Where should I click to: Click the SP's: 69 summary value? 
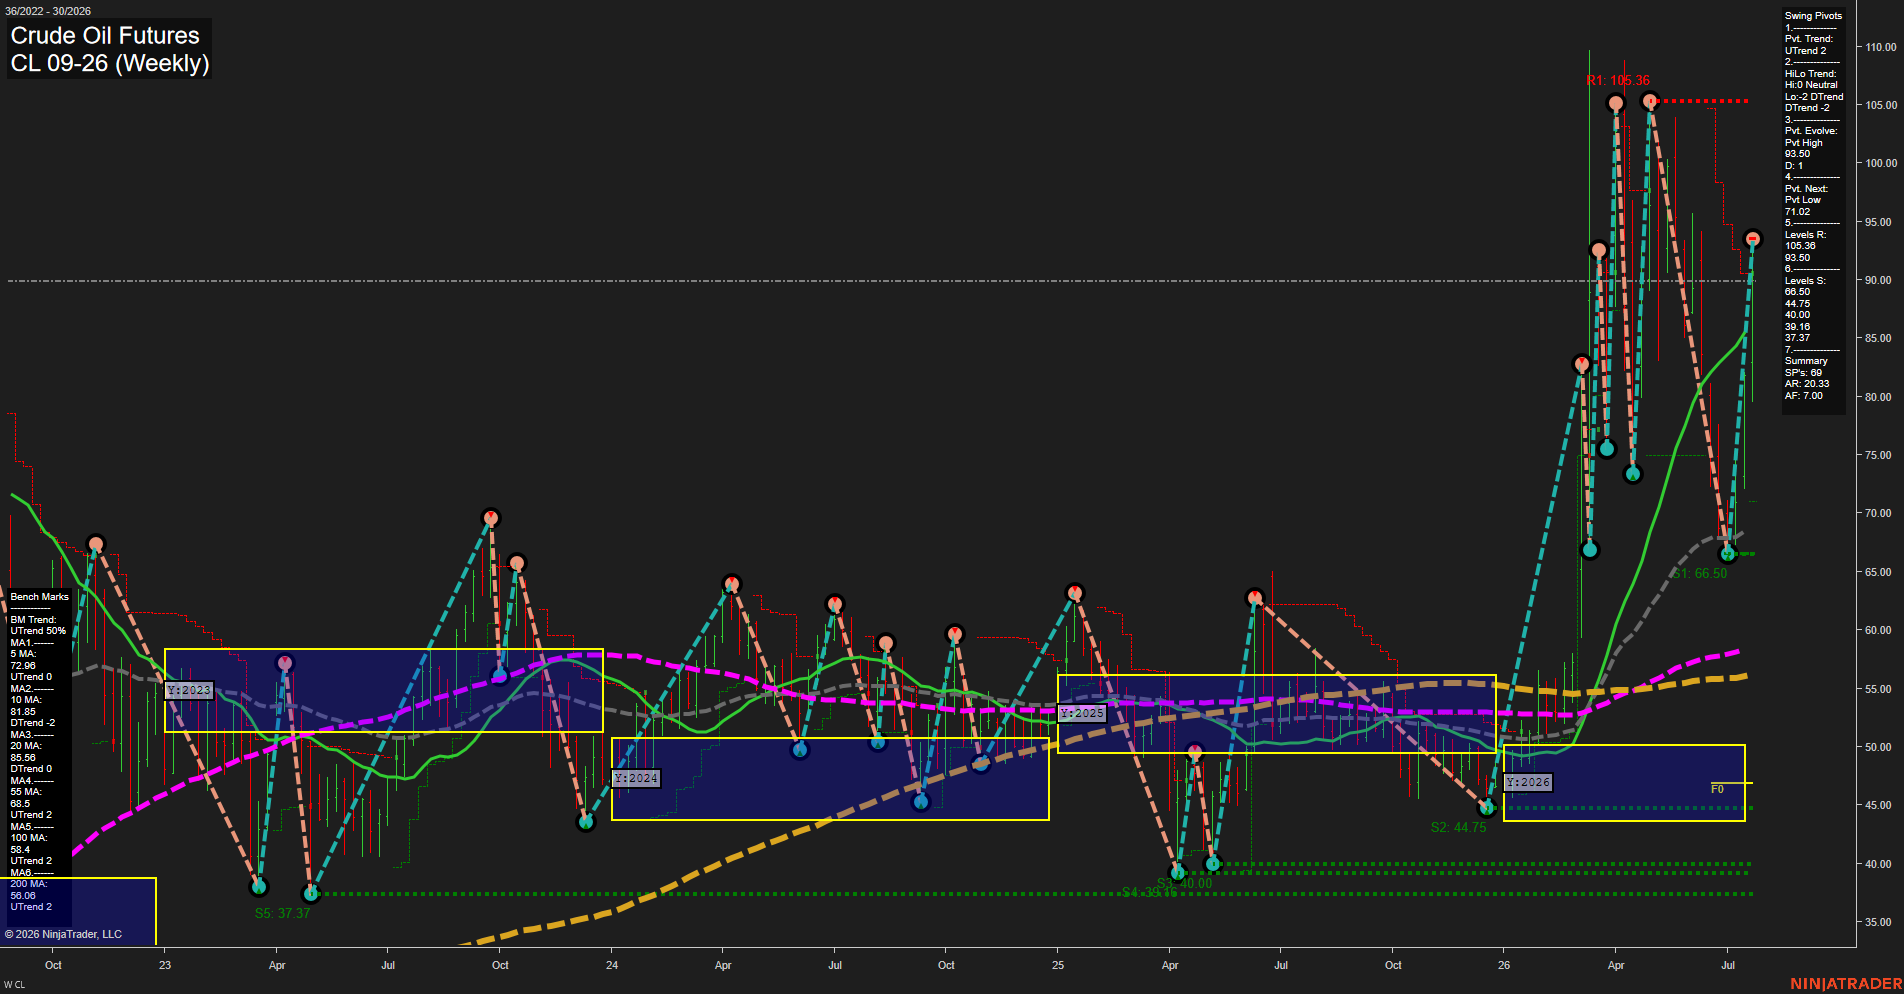1803,373
